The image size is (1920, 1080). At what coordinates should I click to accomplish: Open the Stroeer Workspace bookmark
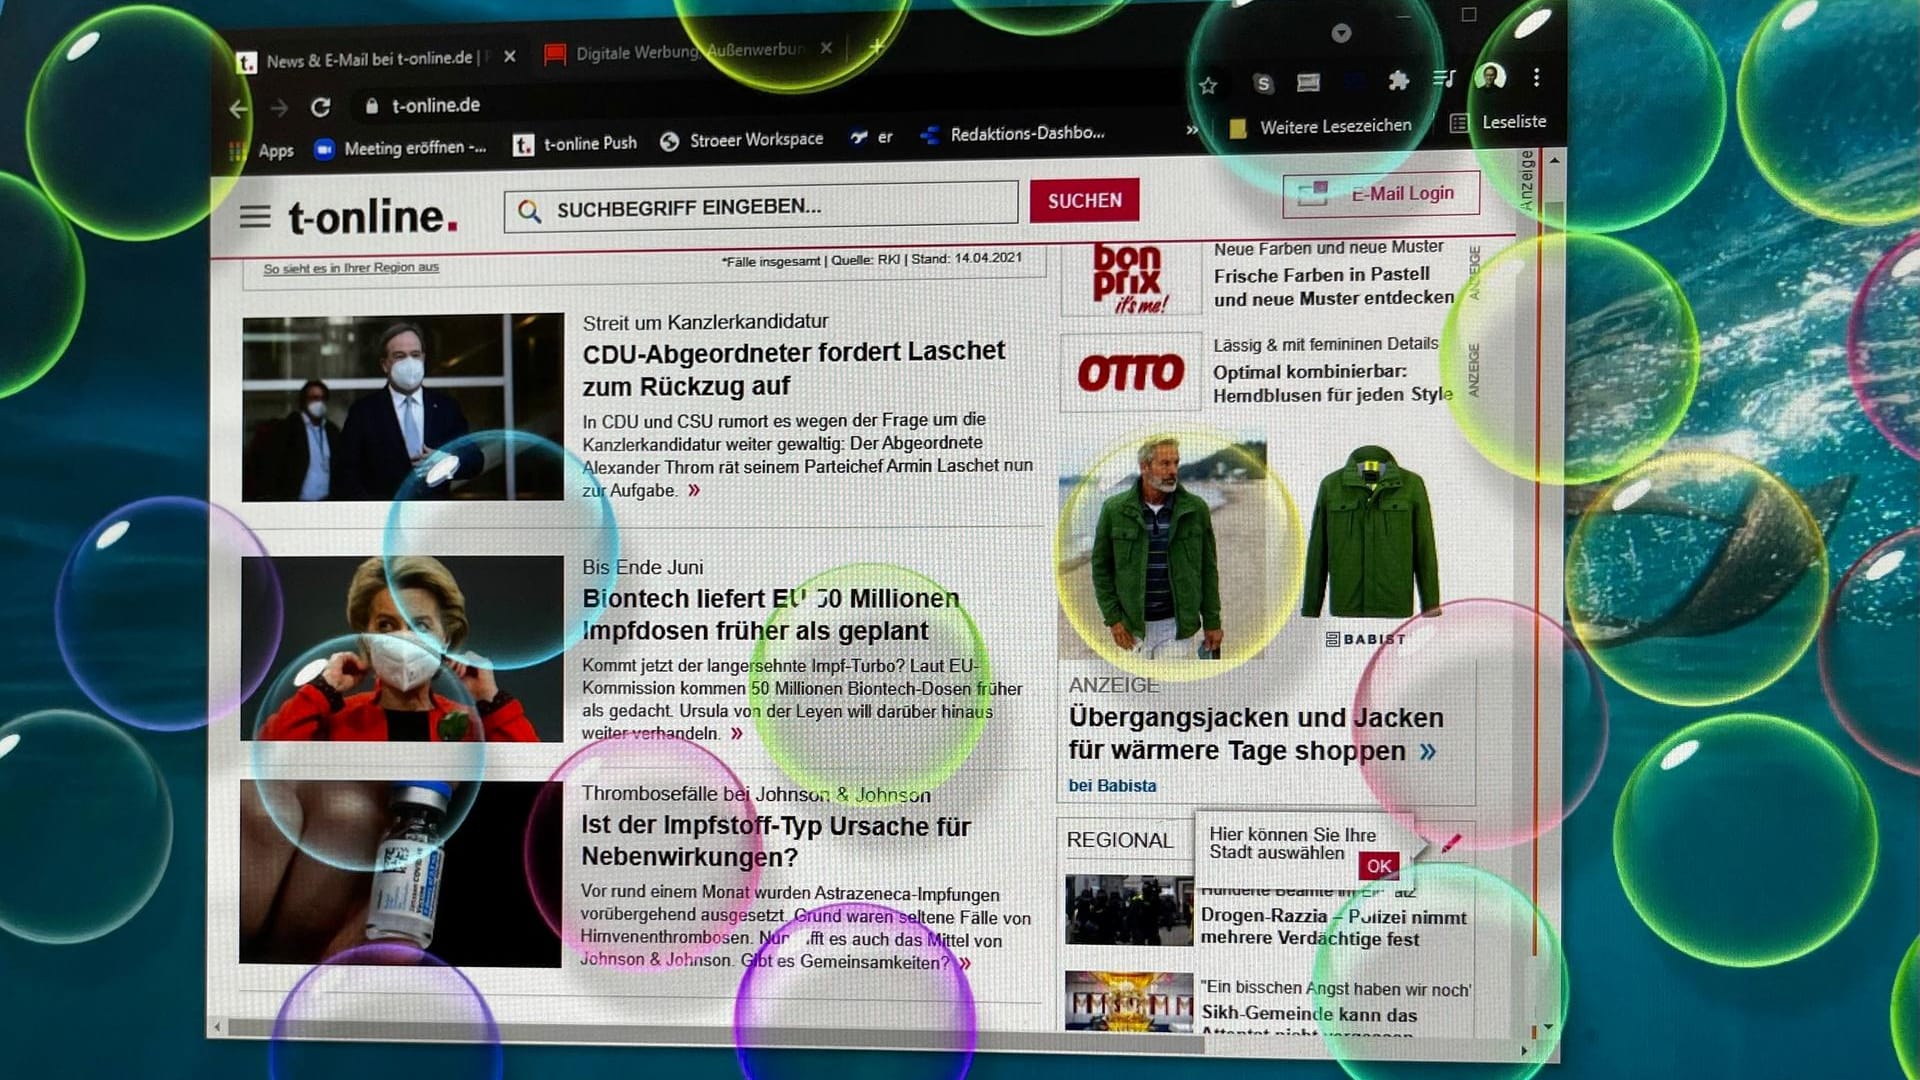coord(742,140)
